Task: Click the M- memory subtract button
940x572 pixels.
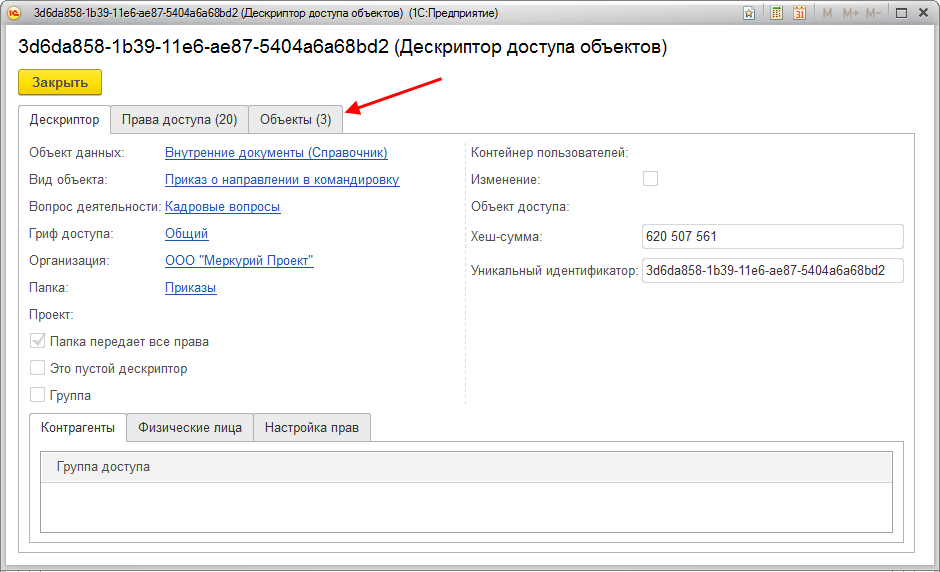Action: 873,13
